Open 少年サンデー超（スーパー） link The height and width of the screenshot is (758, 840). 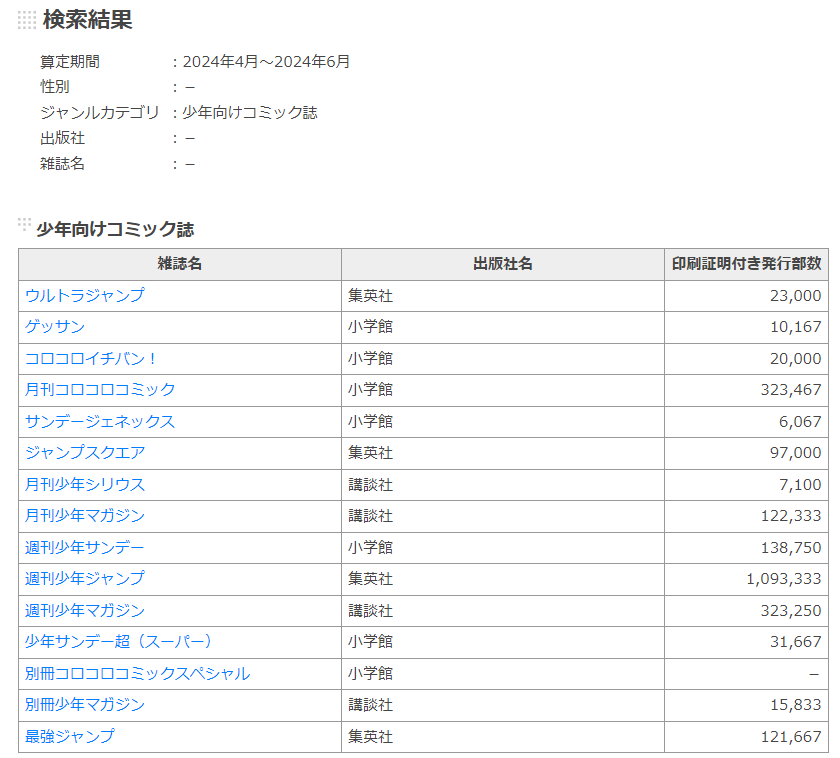coord(118,641)
